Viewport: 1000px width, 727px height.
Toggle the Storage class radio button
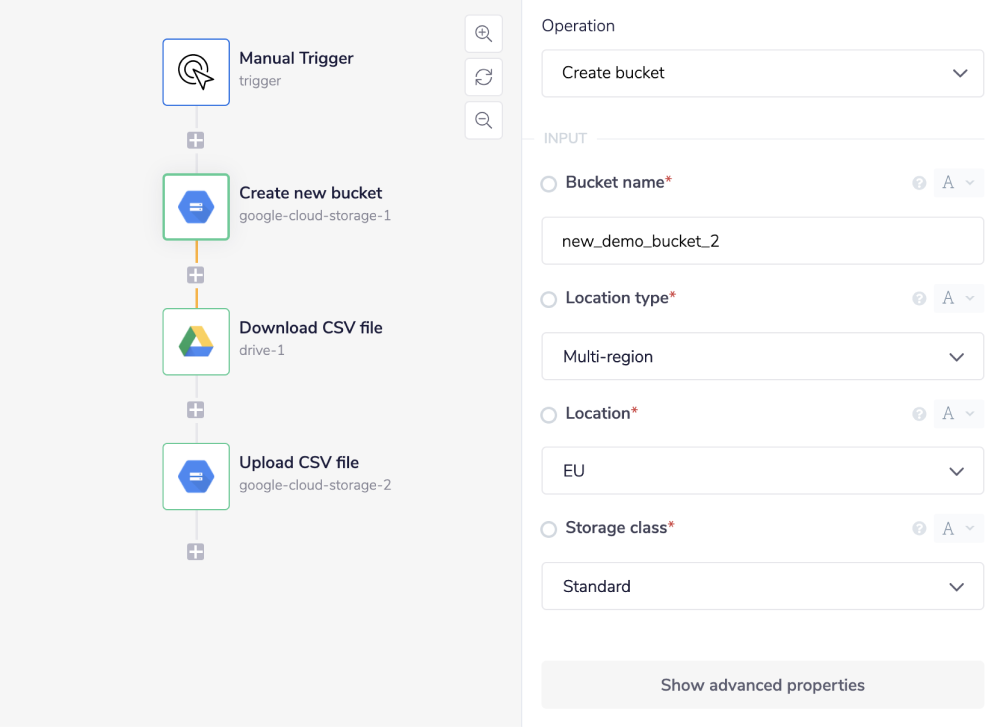[549, 529]
